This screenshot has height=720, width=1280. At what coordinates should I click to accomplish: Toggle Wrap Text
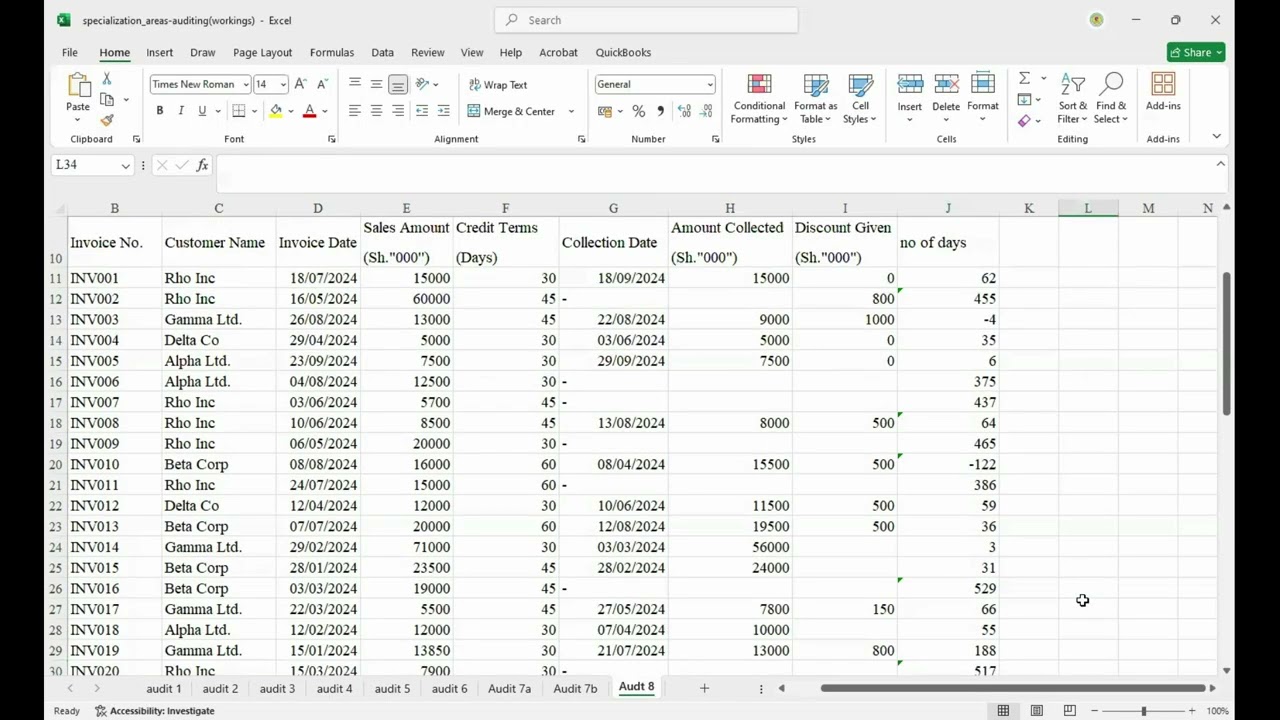pos(498,85)
